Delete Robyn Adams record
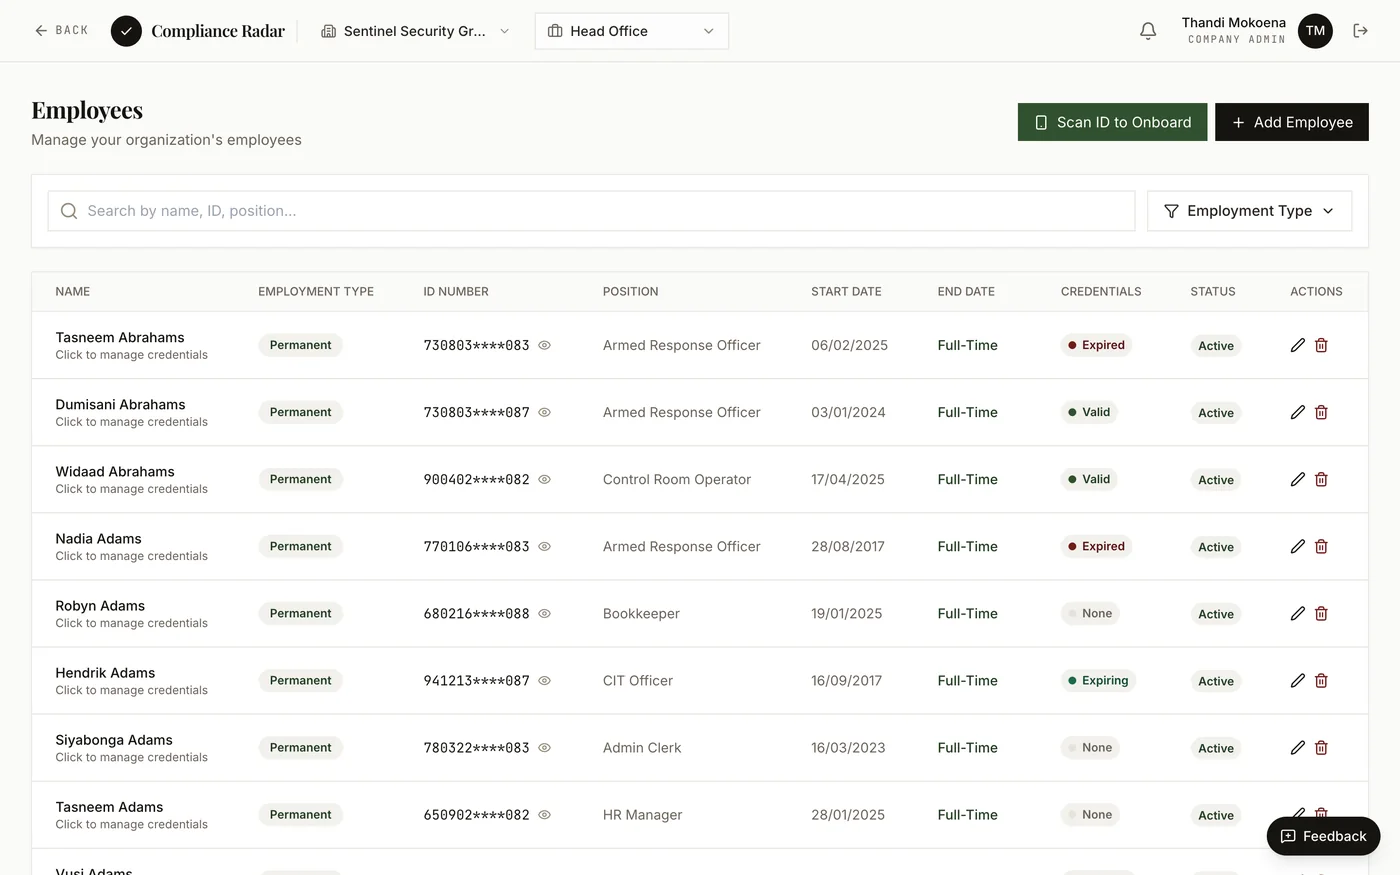Viewport: 1400px width, 875px height. 1321,613
